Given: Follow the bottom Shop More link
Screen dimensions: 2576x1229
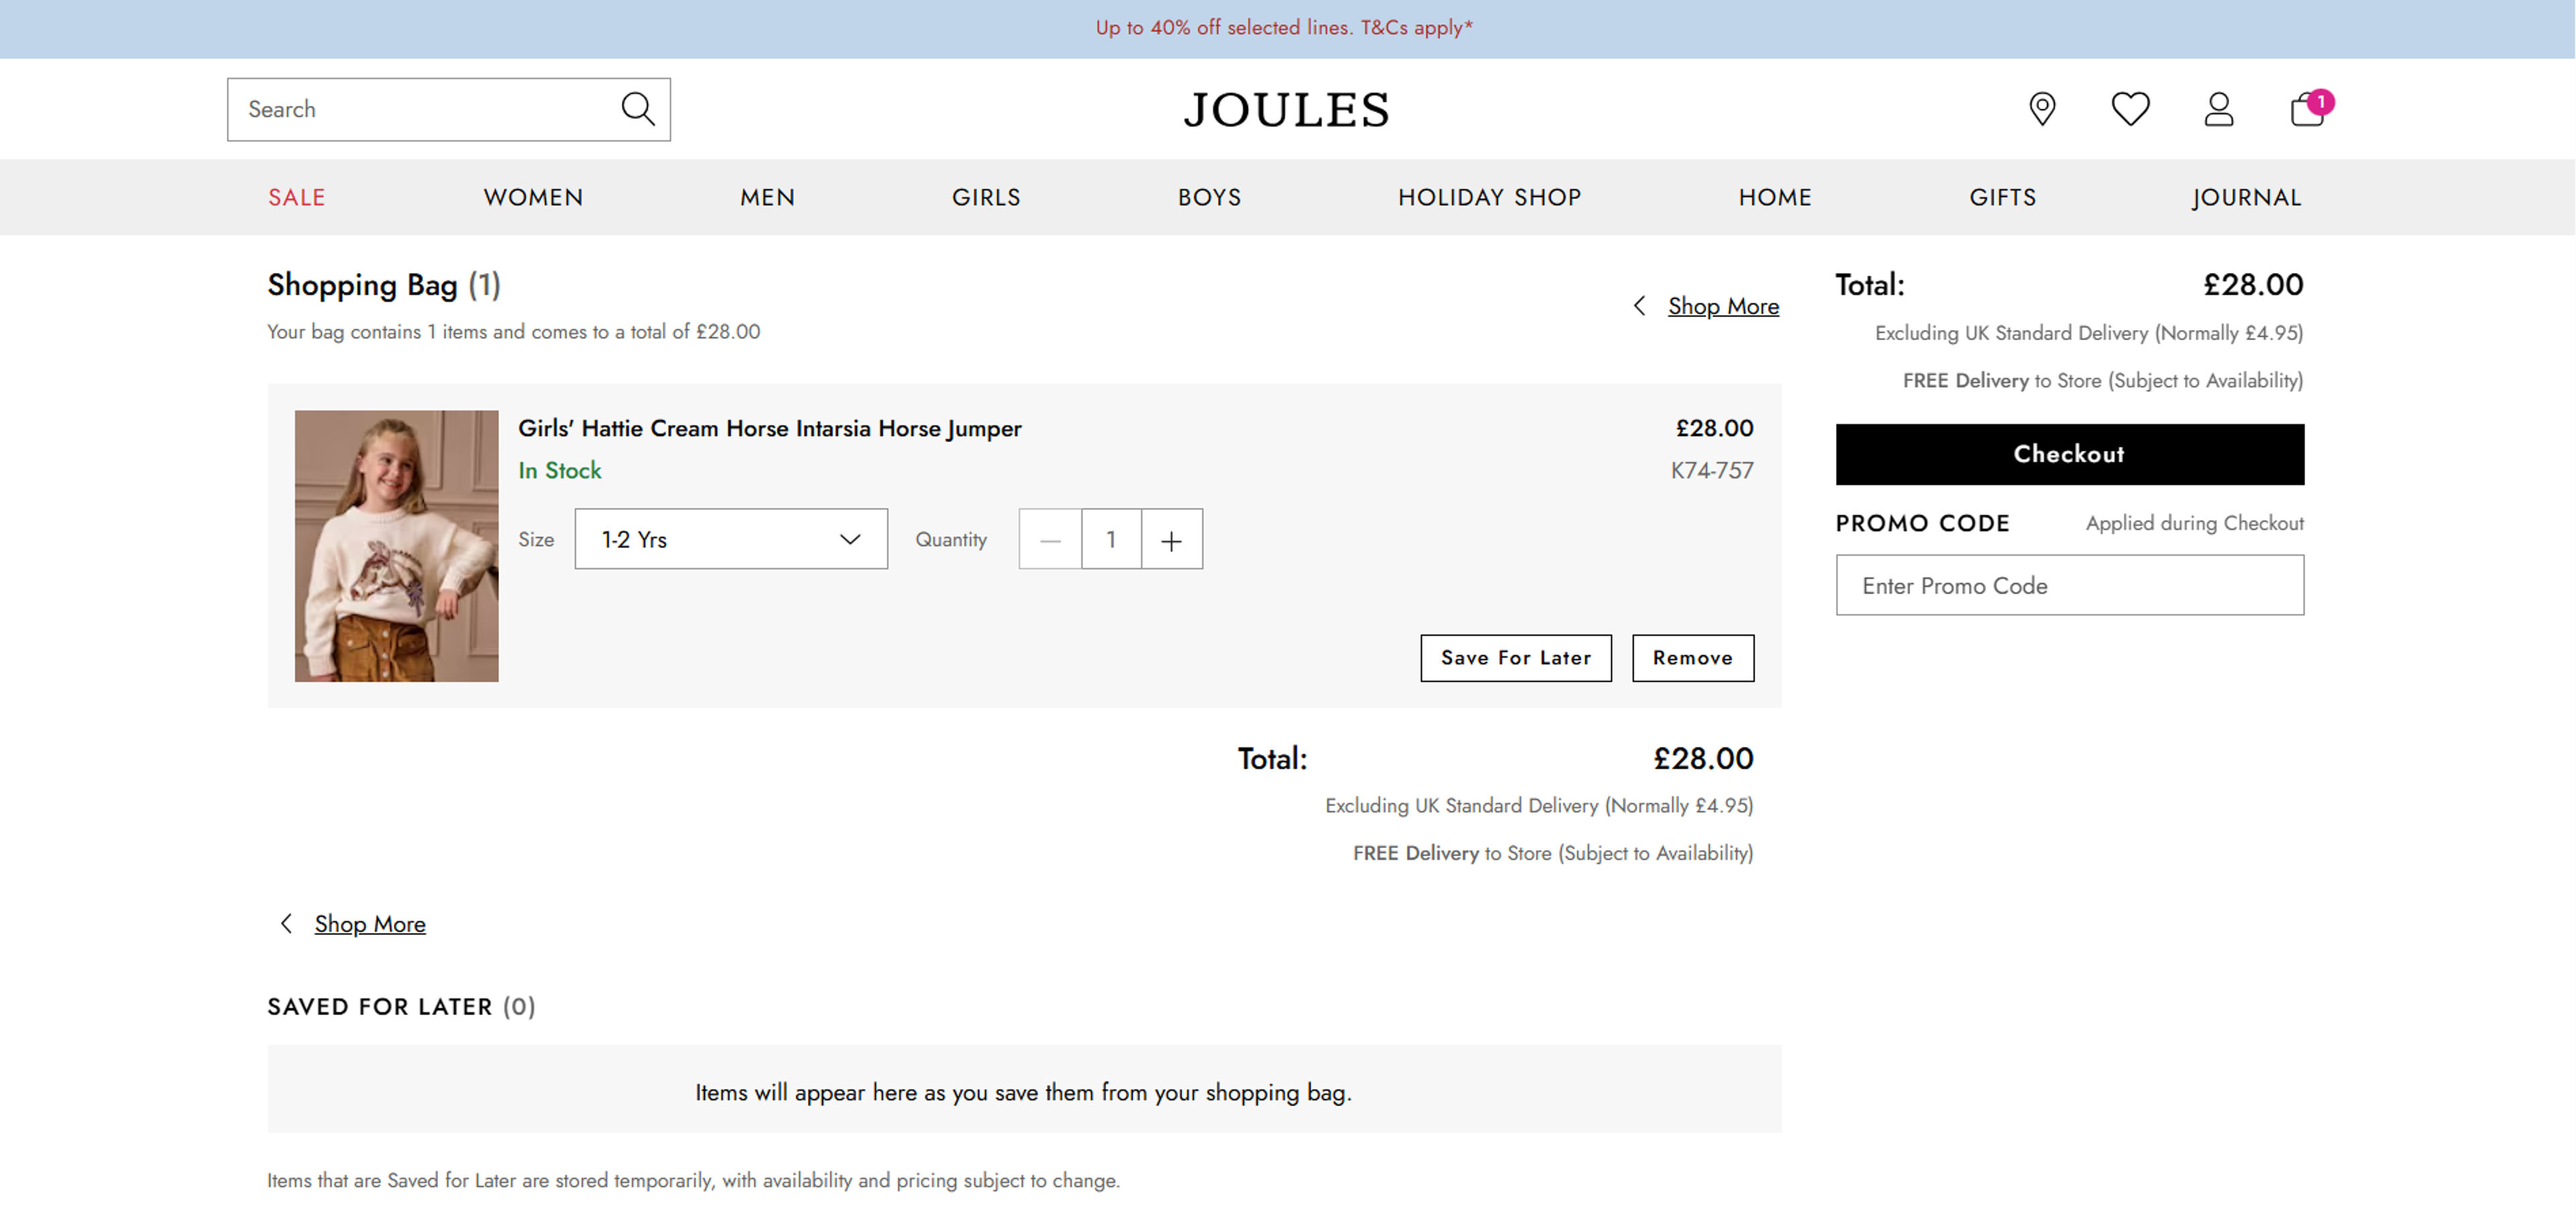Looking at the screenshot, I should click(370, 924).
